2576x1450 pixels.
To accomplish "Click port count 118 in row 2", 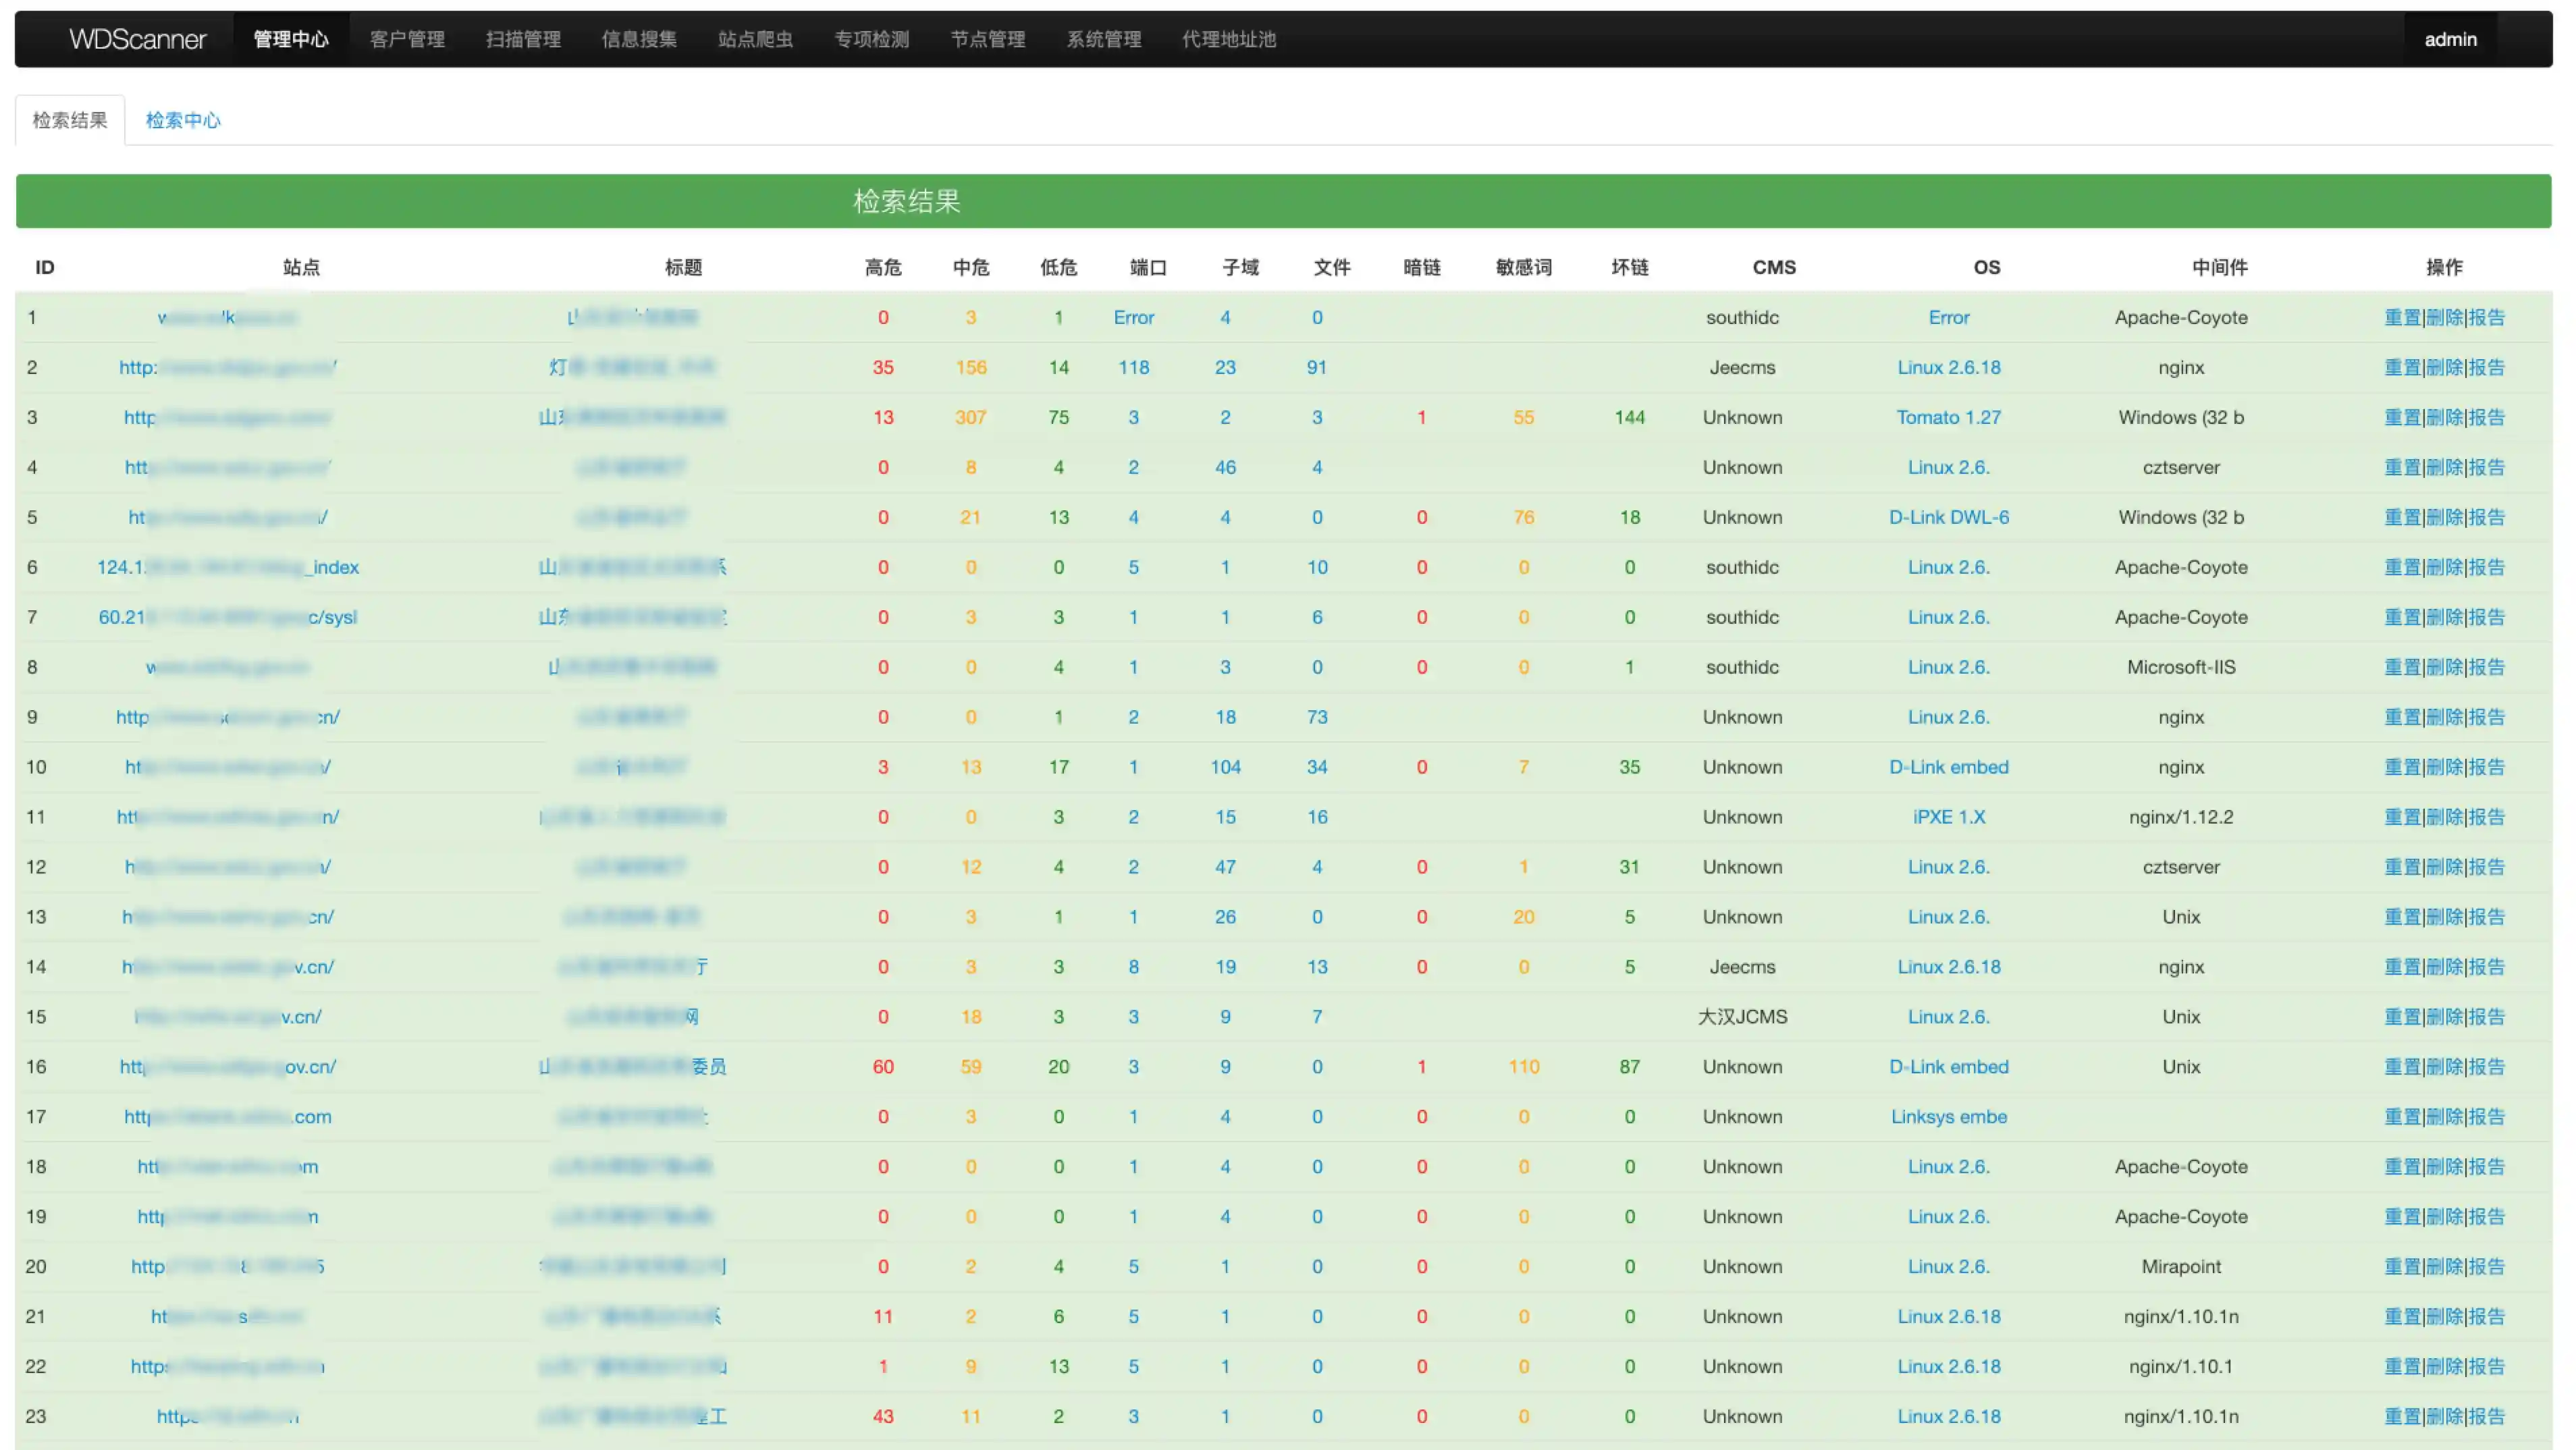I will pyautogui.click(x=1133, y=367).
